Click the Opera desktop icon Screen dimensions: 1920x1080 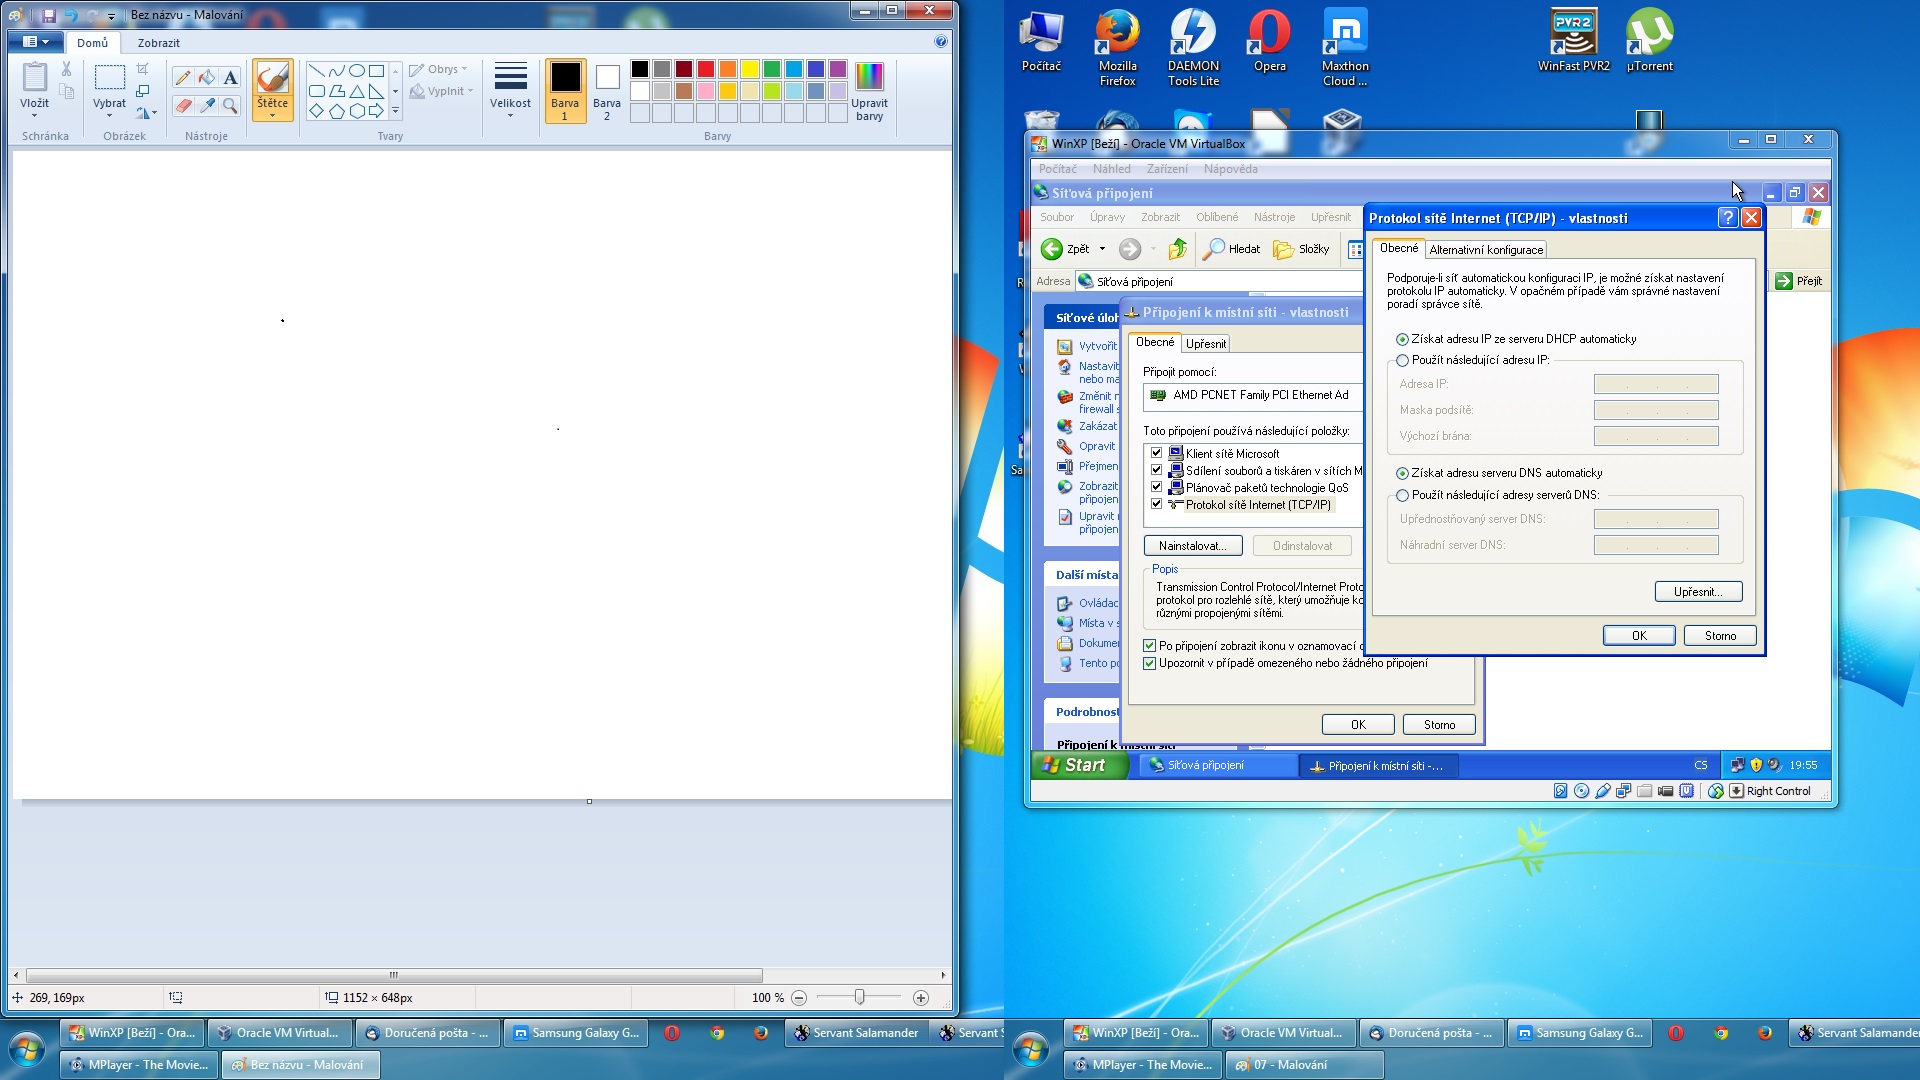[1269, 41]
